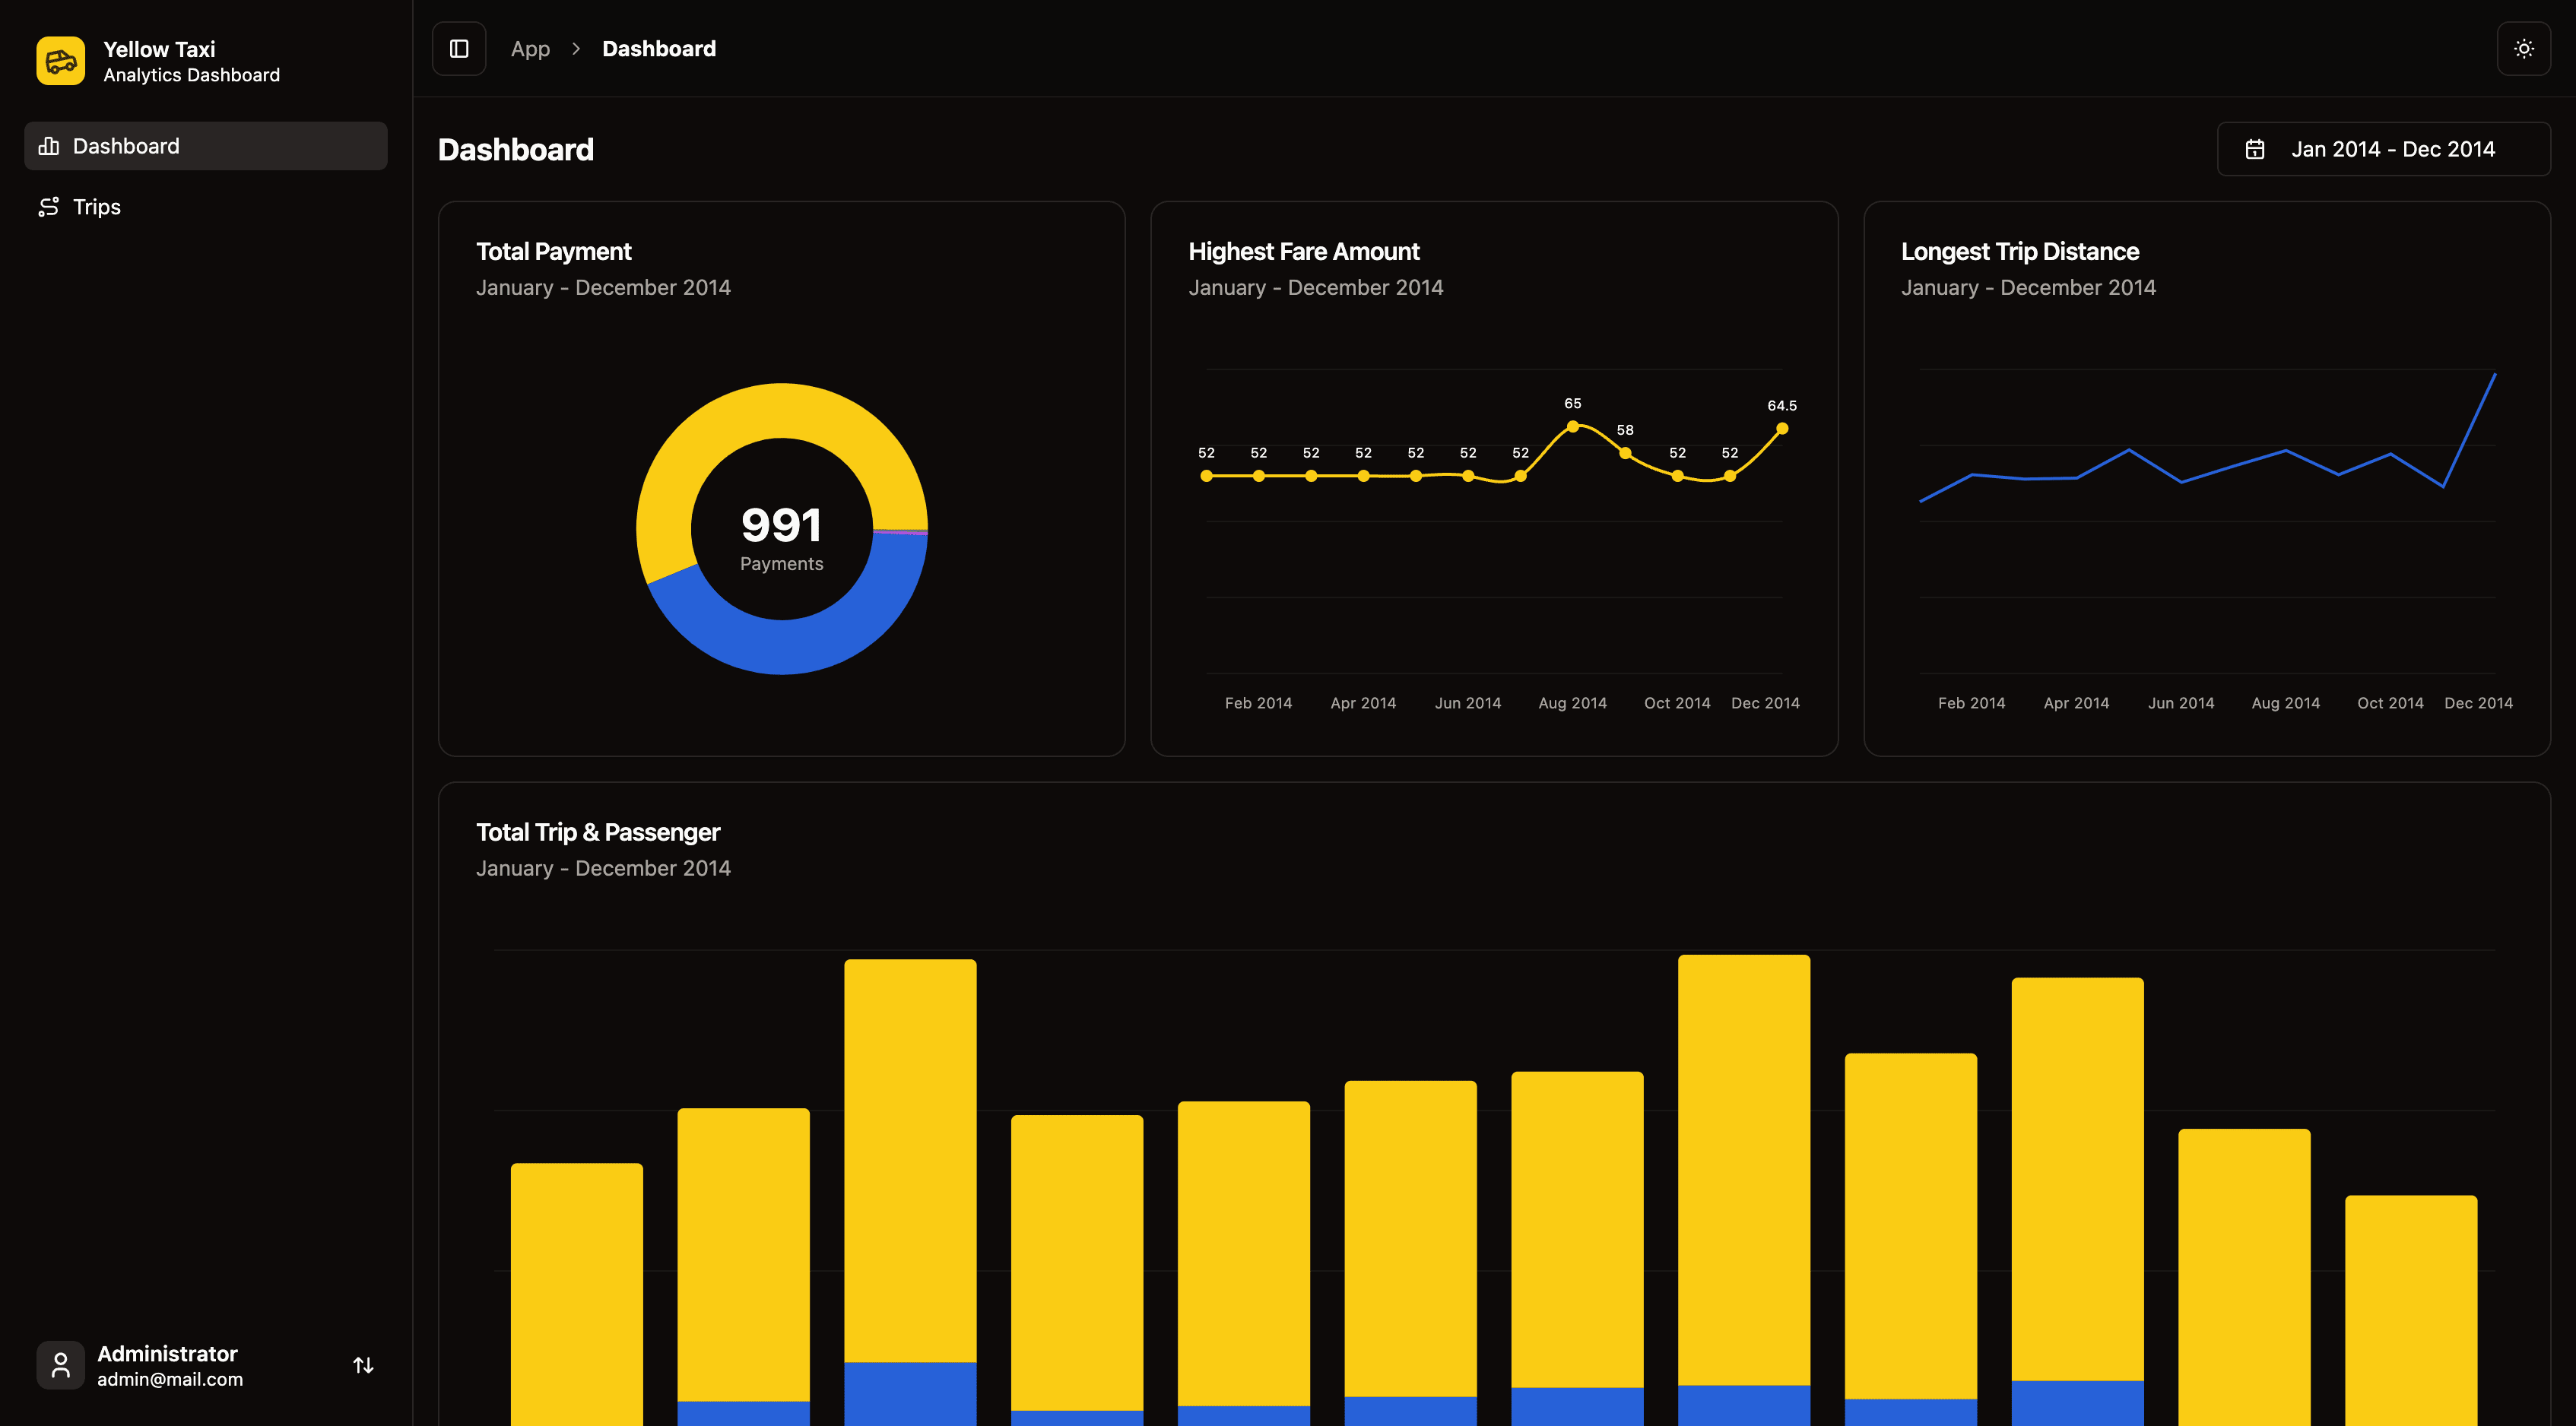The image size is (2576, 1426).
Task: Click the Longest Trip Distance card title
Action: pyautogui.click(x=2020, y=252)
